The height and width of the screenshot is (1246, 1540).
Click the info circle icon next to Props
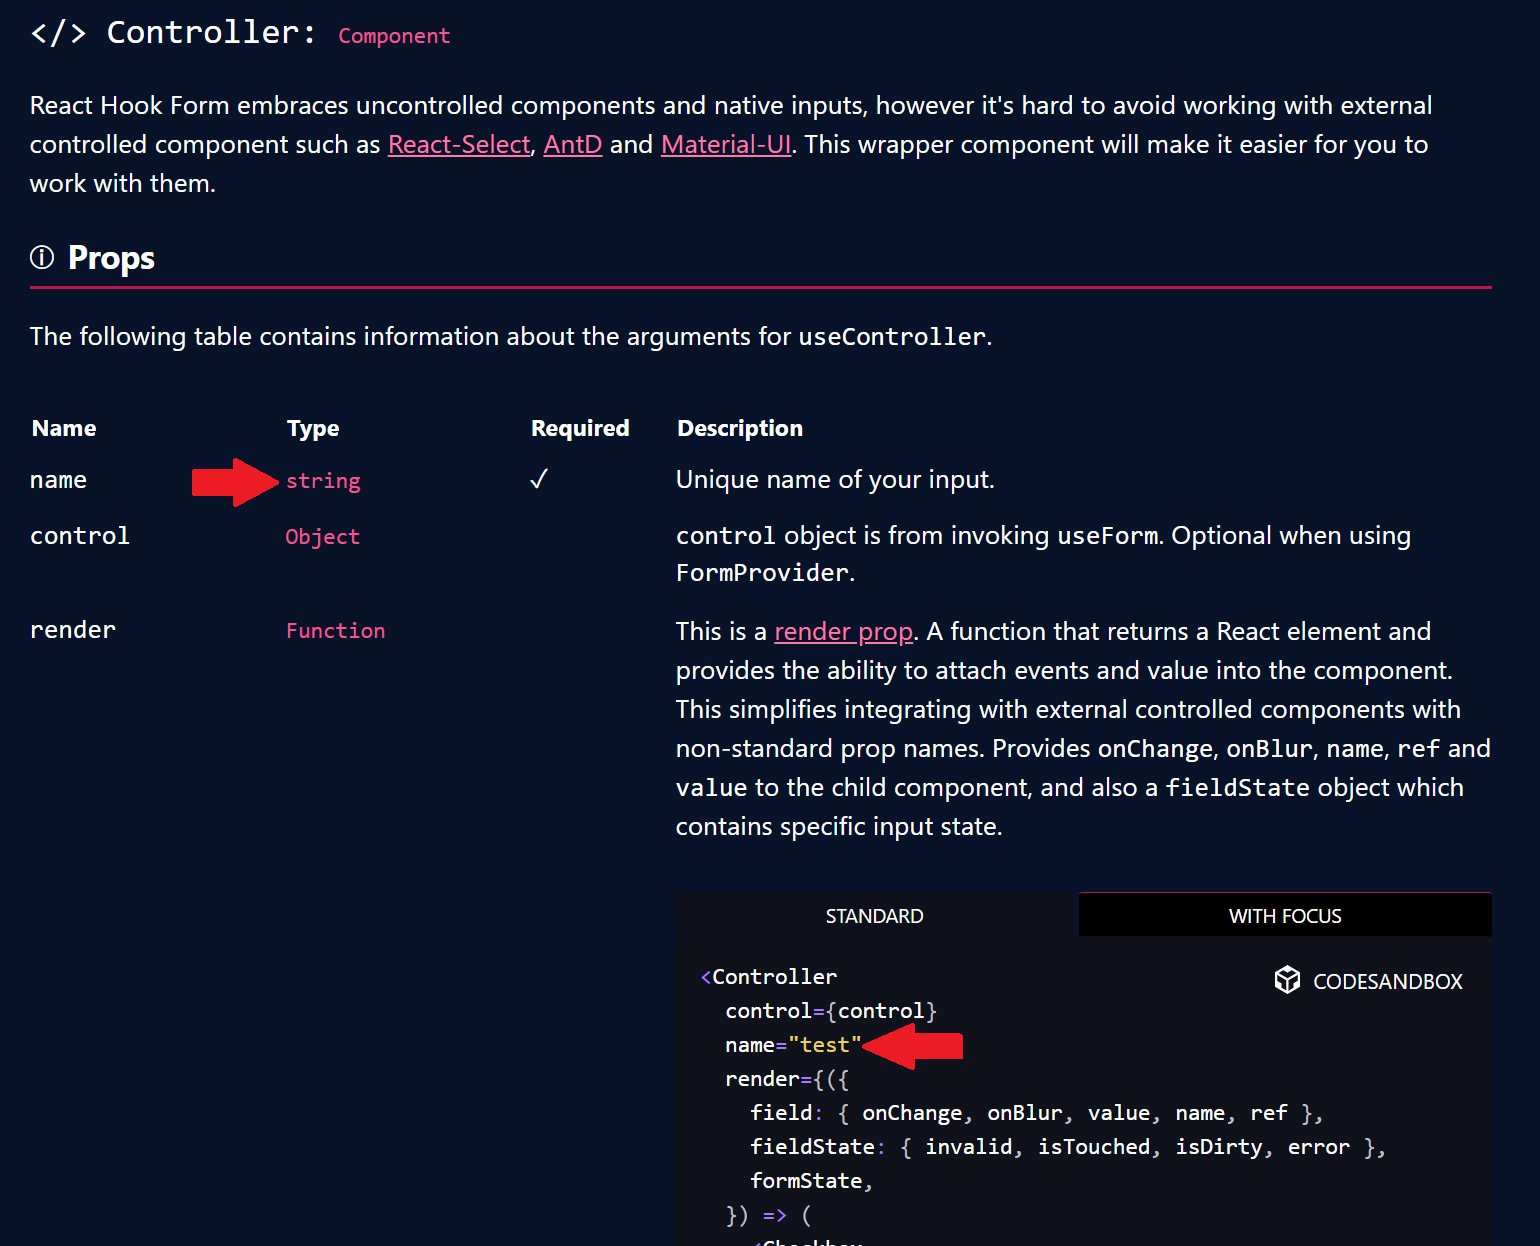41,257
